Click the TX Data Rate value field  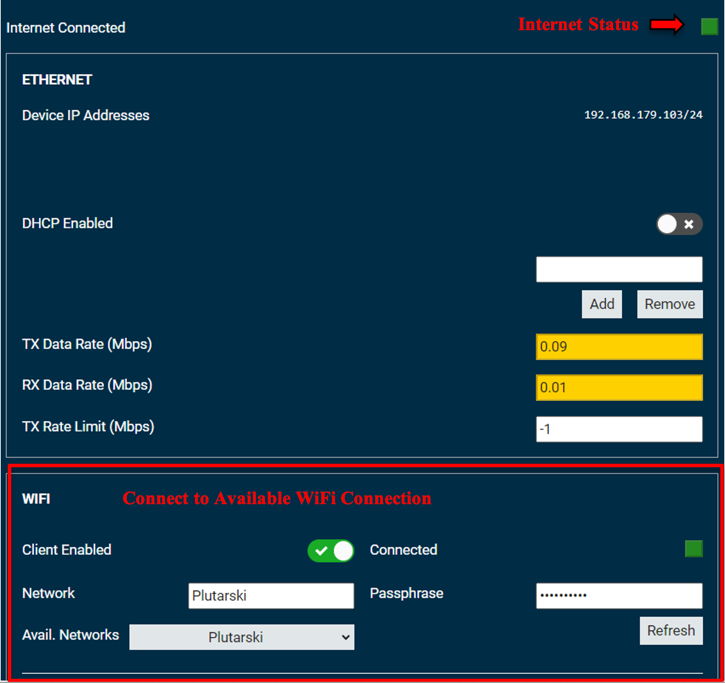pyautogui.click(x=619, y=347)
